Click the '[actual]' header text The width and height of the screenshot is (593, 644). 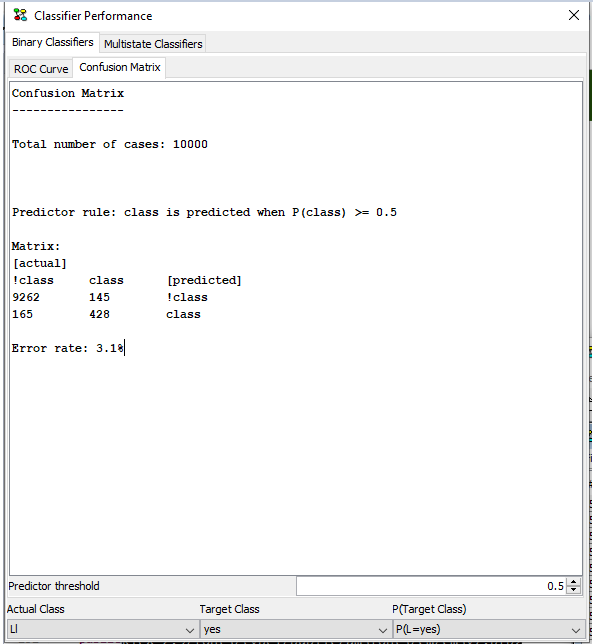pyautogui.click(x=39, y=263)
